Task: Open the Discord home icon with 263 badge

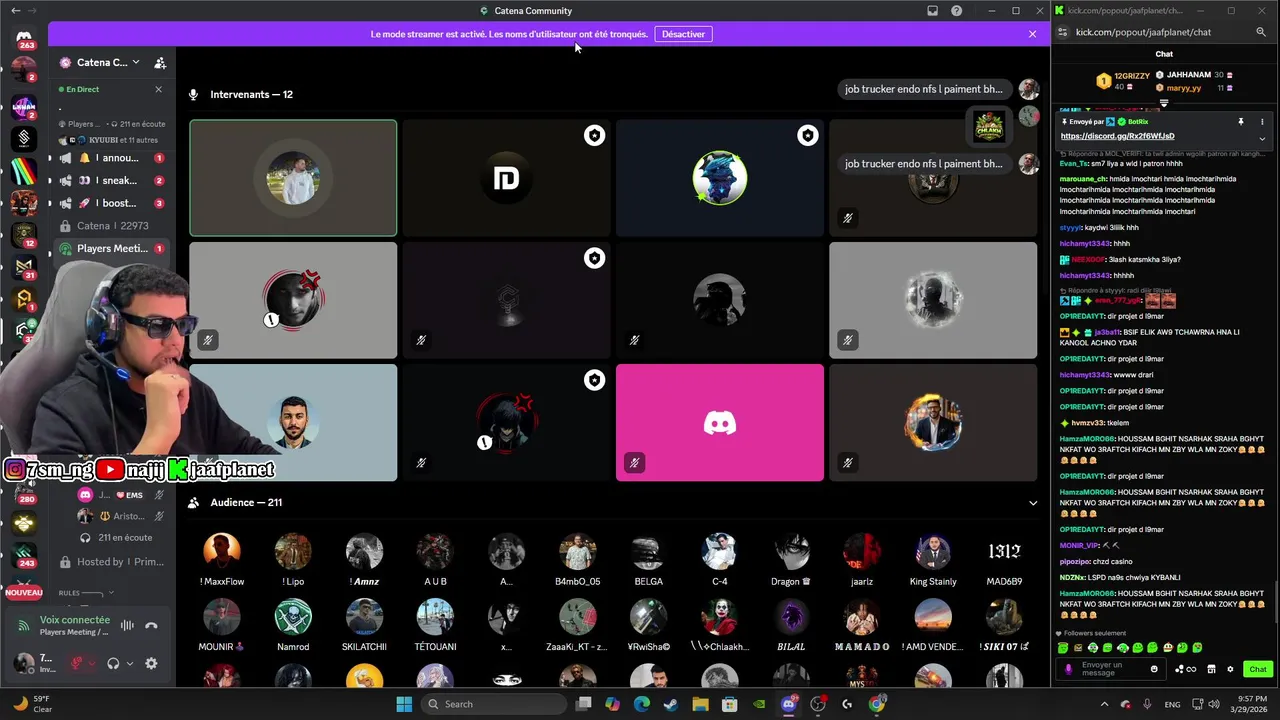Action: [x=24, y=38]
